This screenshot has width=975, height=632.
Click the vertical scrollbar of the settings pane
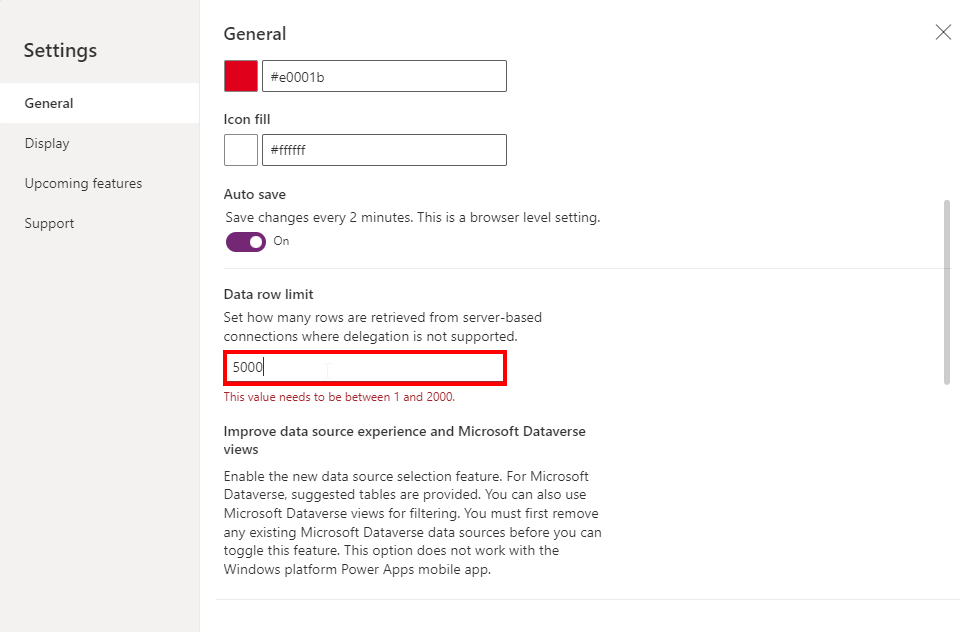tap(947, 290)
